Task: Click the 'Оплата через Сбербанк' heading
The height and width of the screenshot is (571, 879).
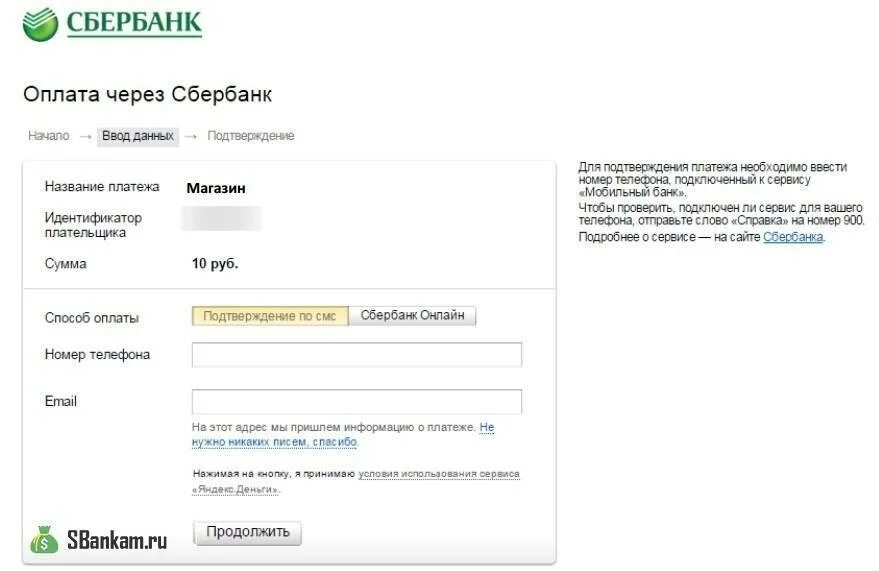Action: [147, 94]
